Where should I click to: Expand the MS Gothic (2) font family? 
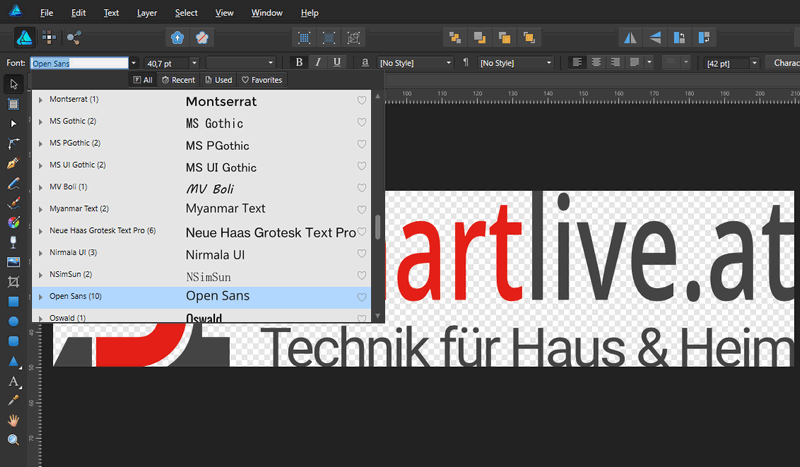[40, 122]
